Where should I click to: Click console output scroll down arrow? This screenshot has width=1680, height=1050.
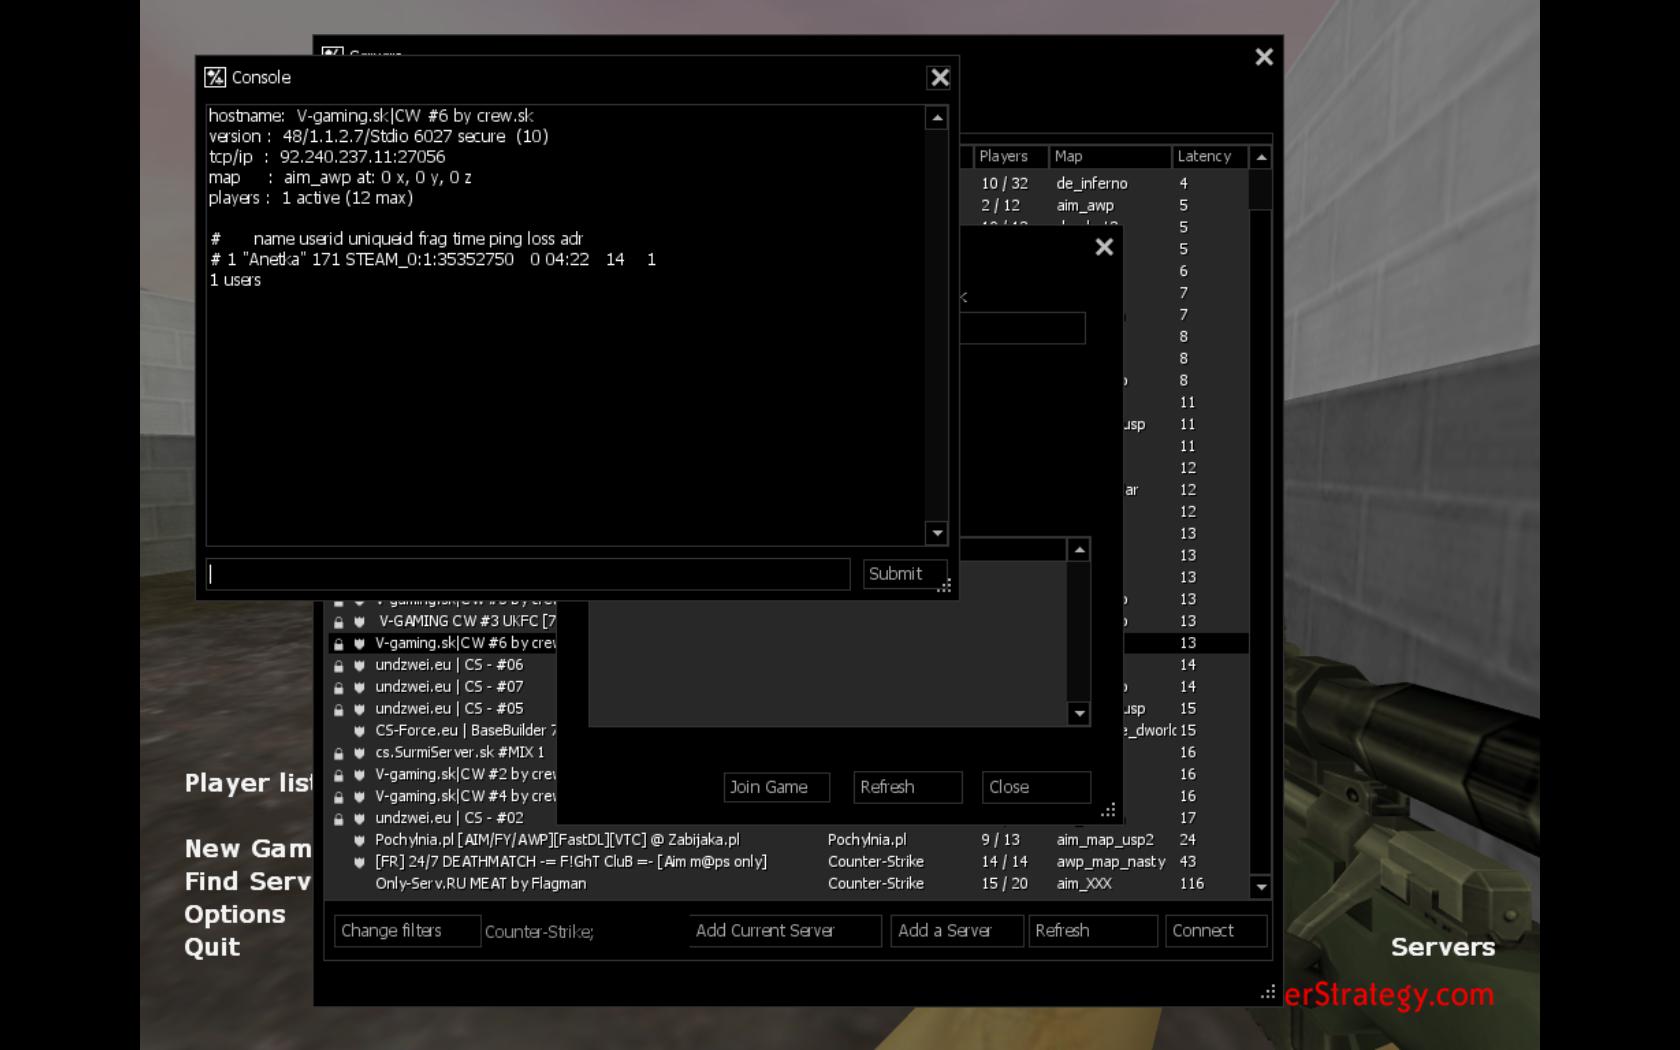[x=937, y=533]
